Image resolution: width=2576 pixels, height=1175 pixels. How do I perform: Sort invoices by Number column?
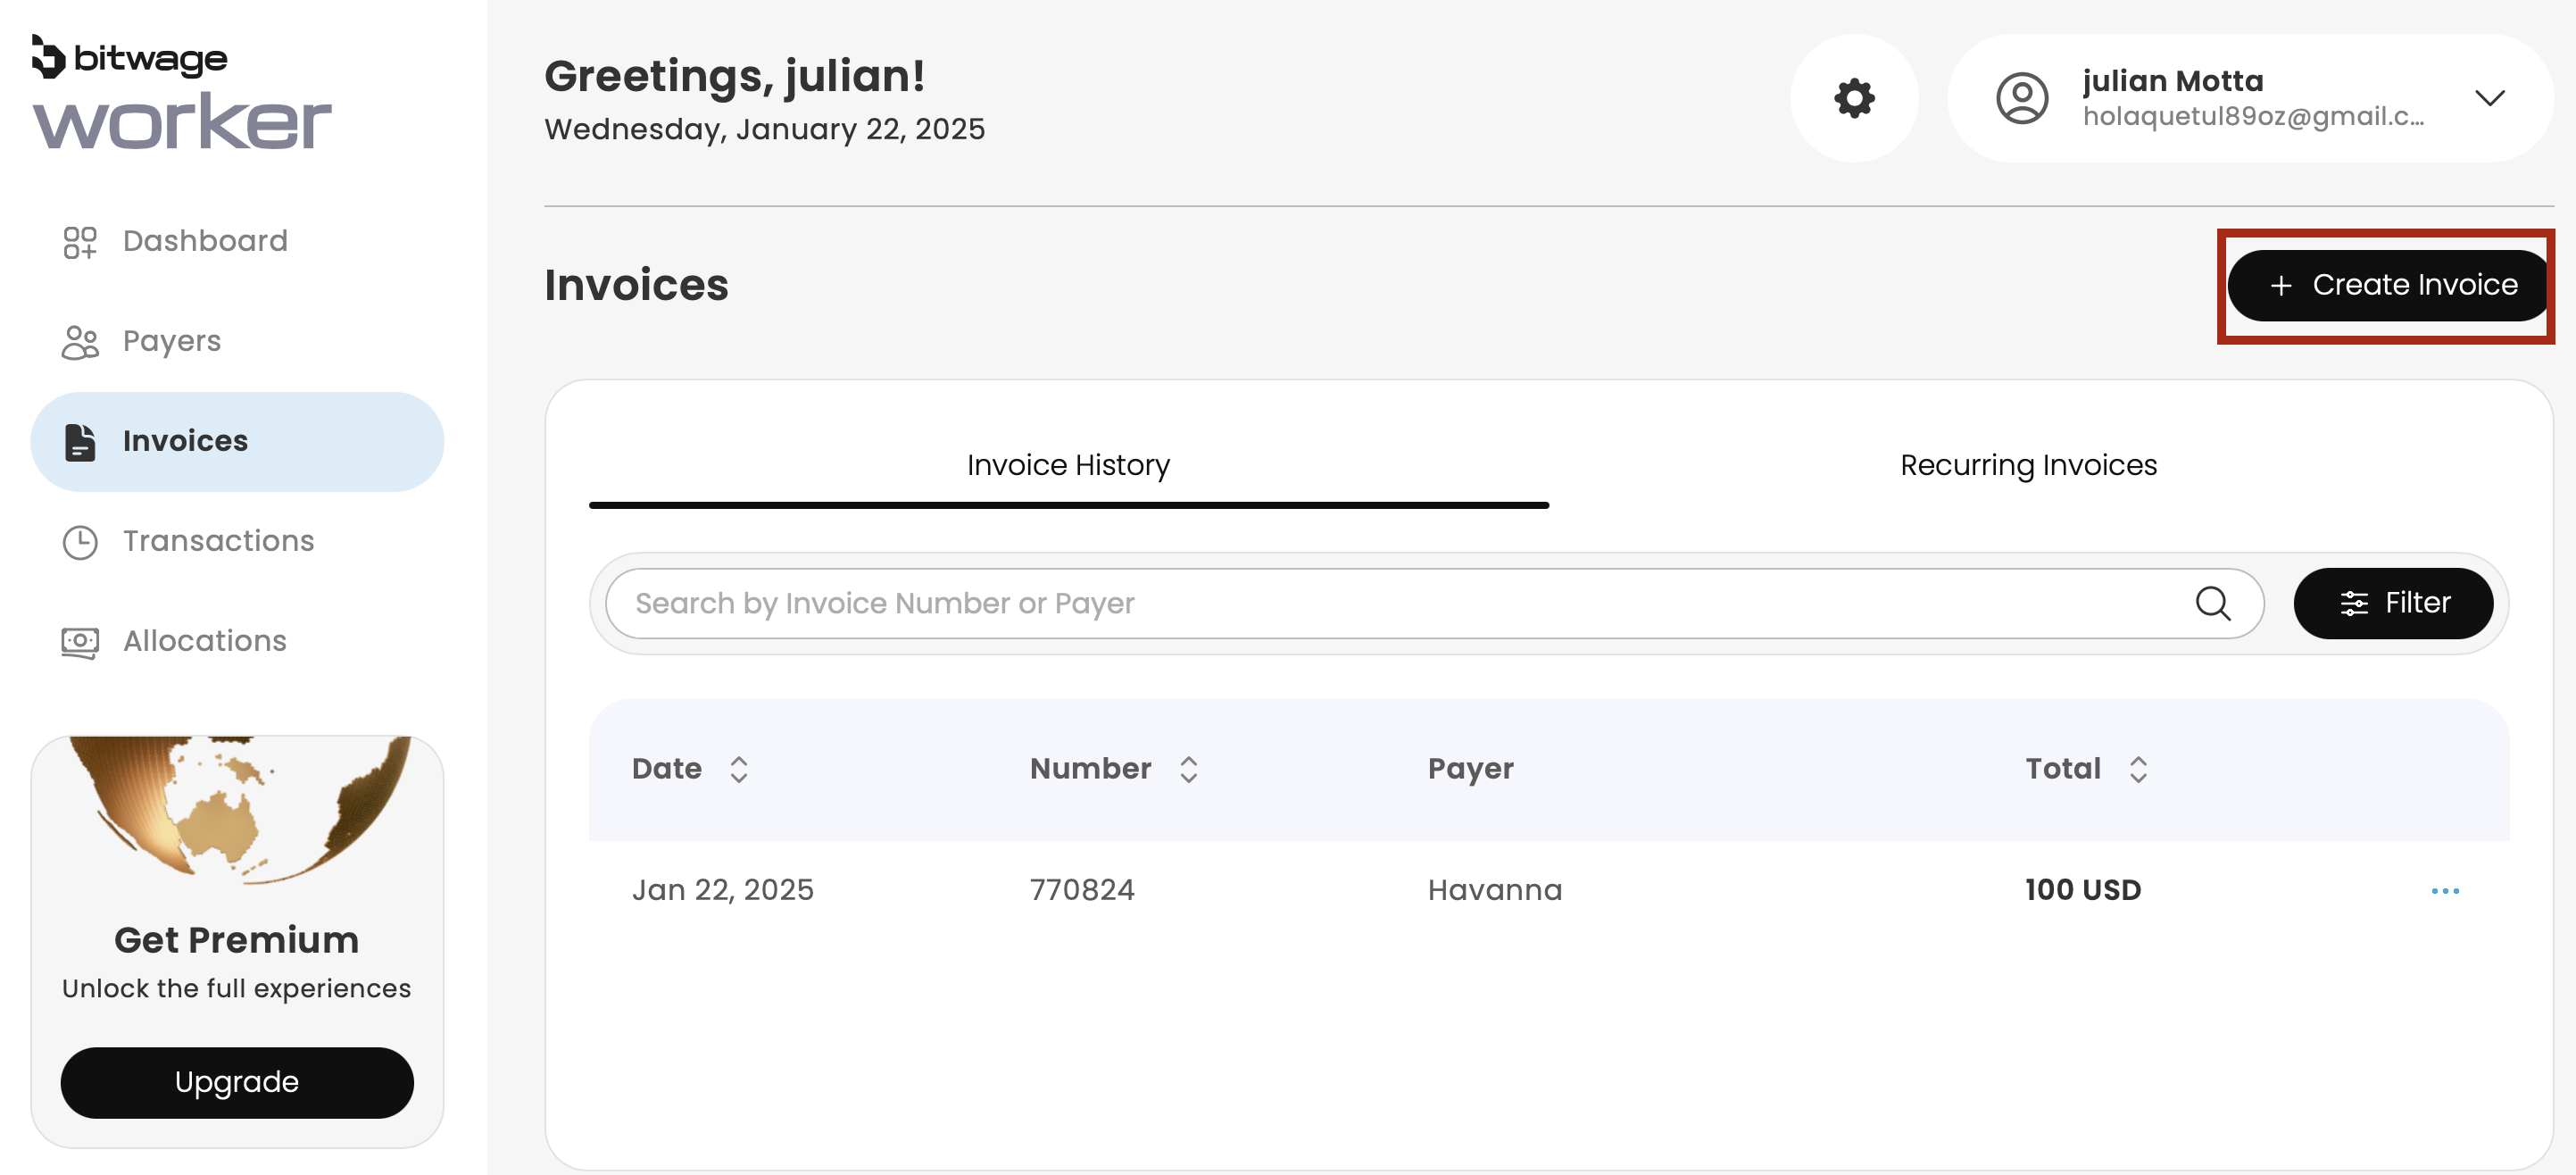[1187, 769]
